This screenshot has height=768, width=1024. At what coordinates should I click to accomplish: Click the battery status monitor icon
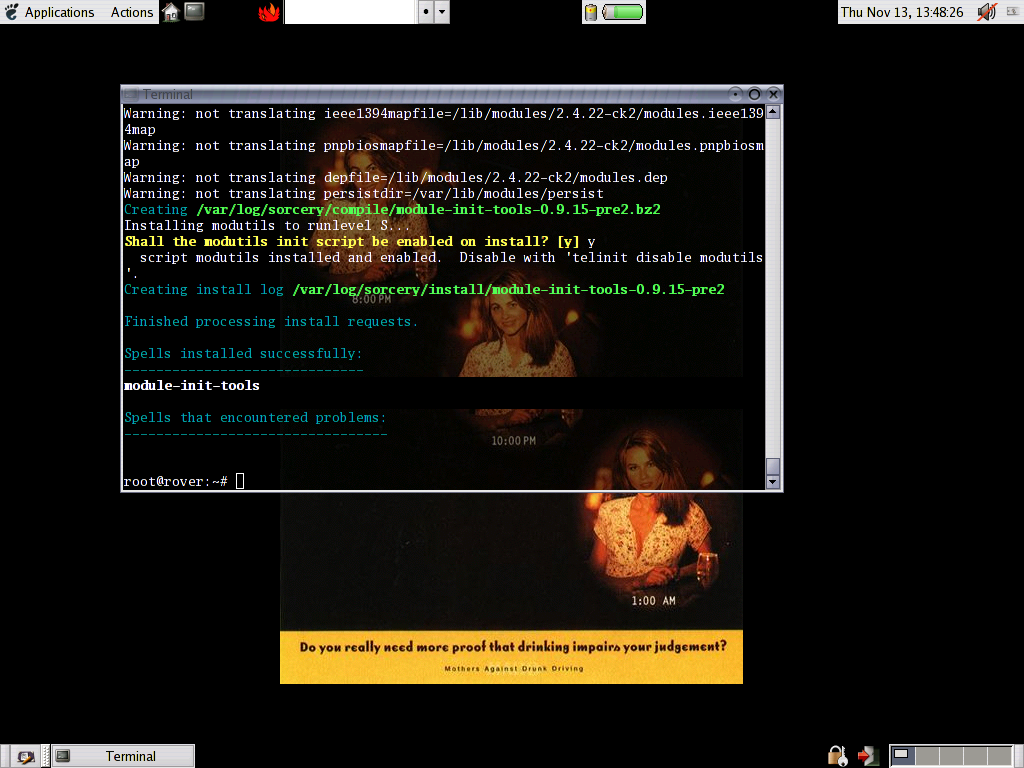614,12
